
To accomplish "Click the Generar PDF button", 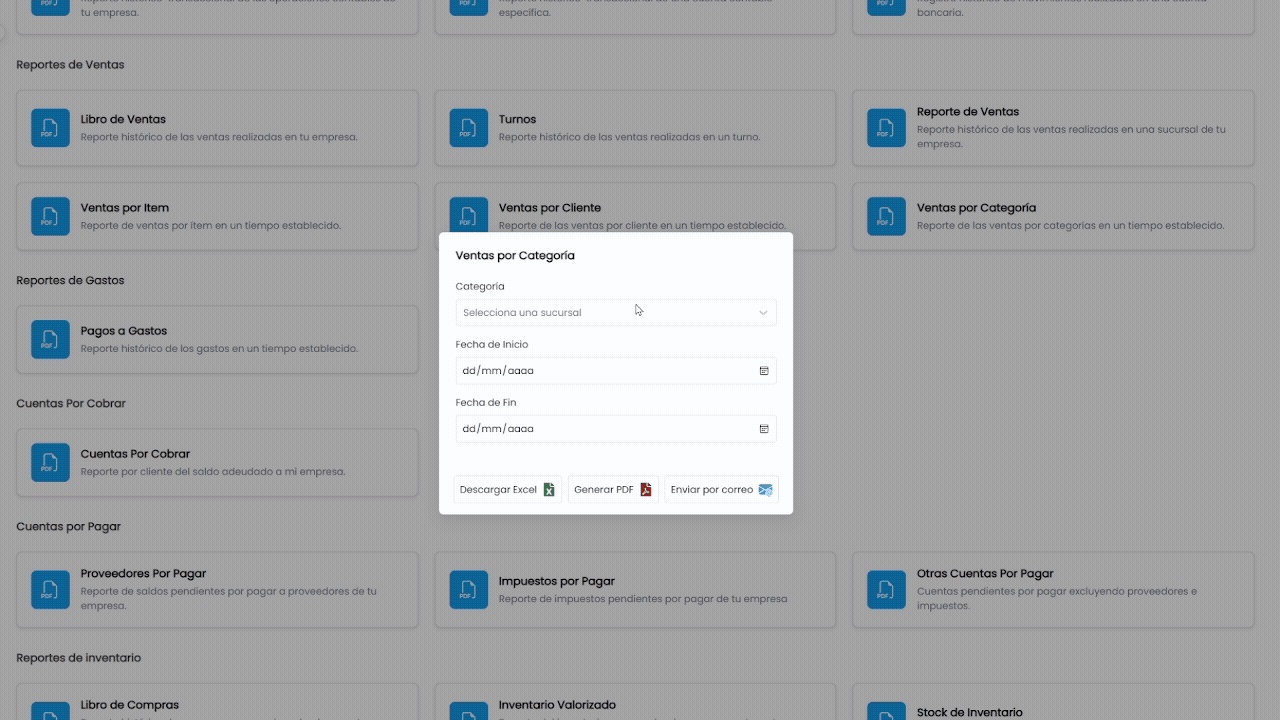I will click(x=613, y=490).
